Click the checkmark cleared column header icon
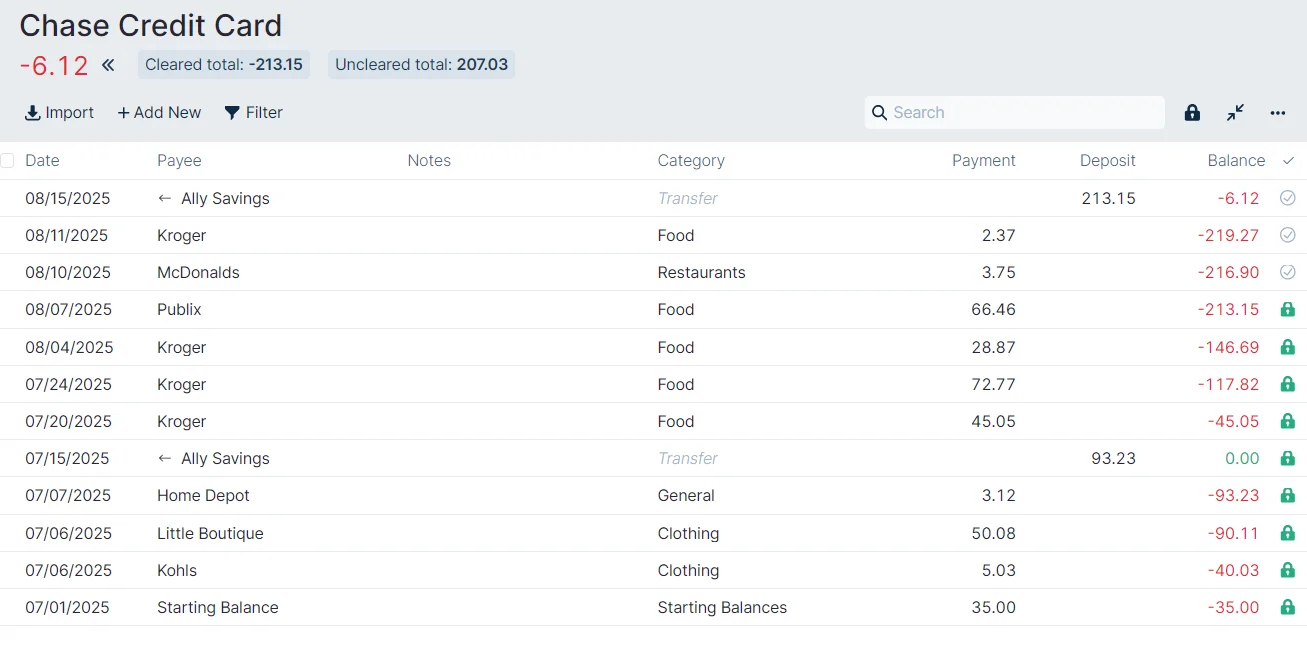Image resolution: width=1307 pixels, height=652 pixels. (x=1288, y=160)
